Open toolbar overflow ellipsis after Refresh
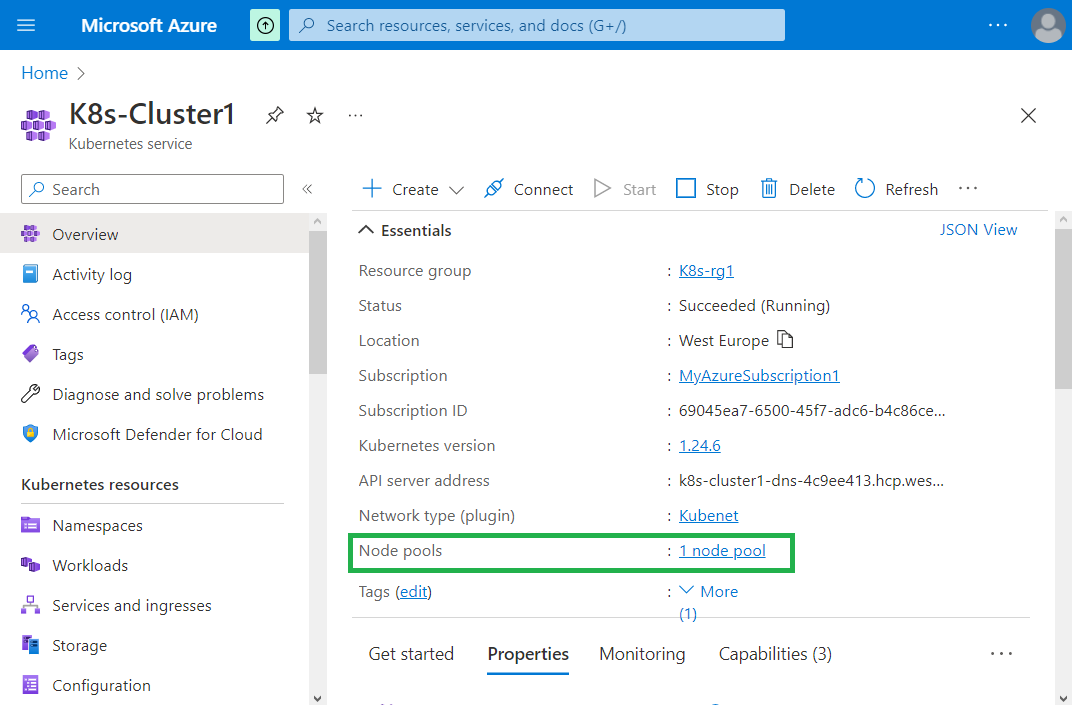This screenshot has height=705, width=1072. 967,188
